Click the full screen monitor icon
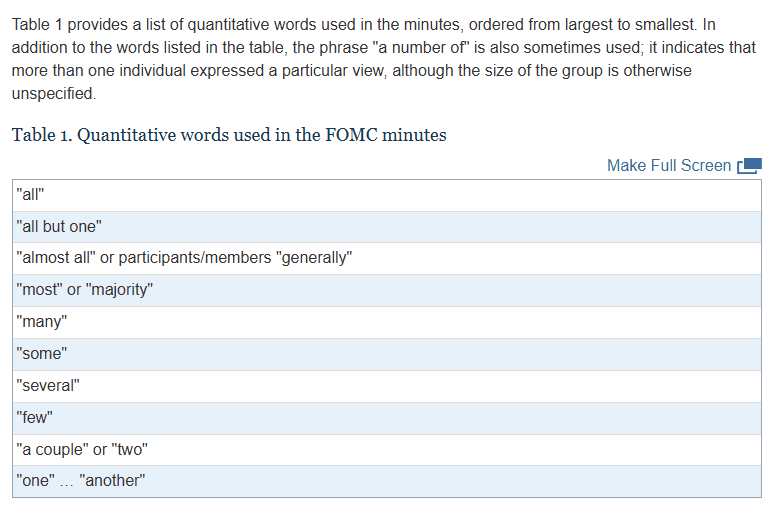This screenshot has height=515, width=771. [750, 165]
